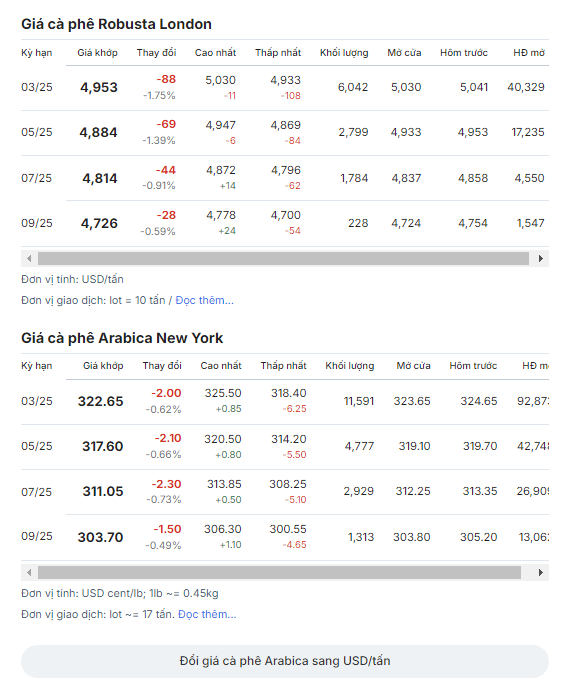Image resolution: width=570 pixels, height=684 pixels.
Task: Click 'Giá khớp' header in Robusta table
Action: click(98, 53)
